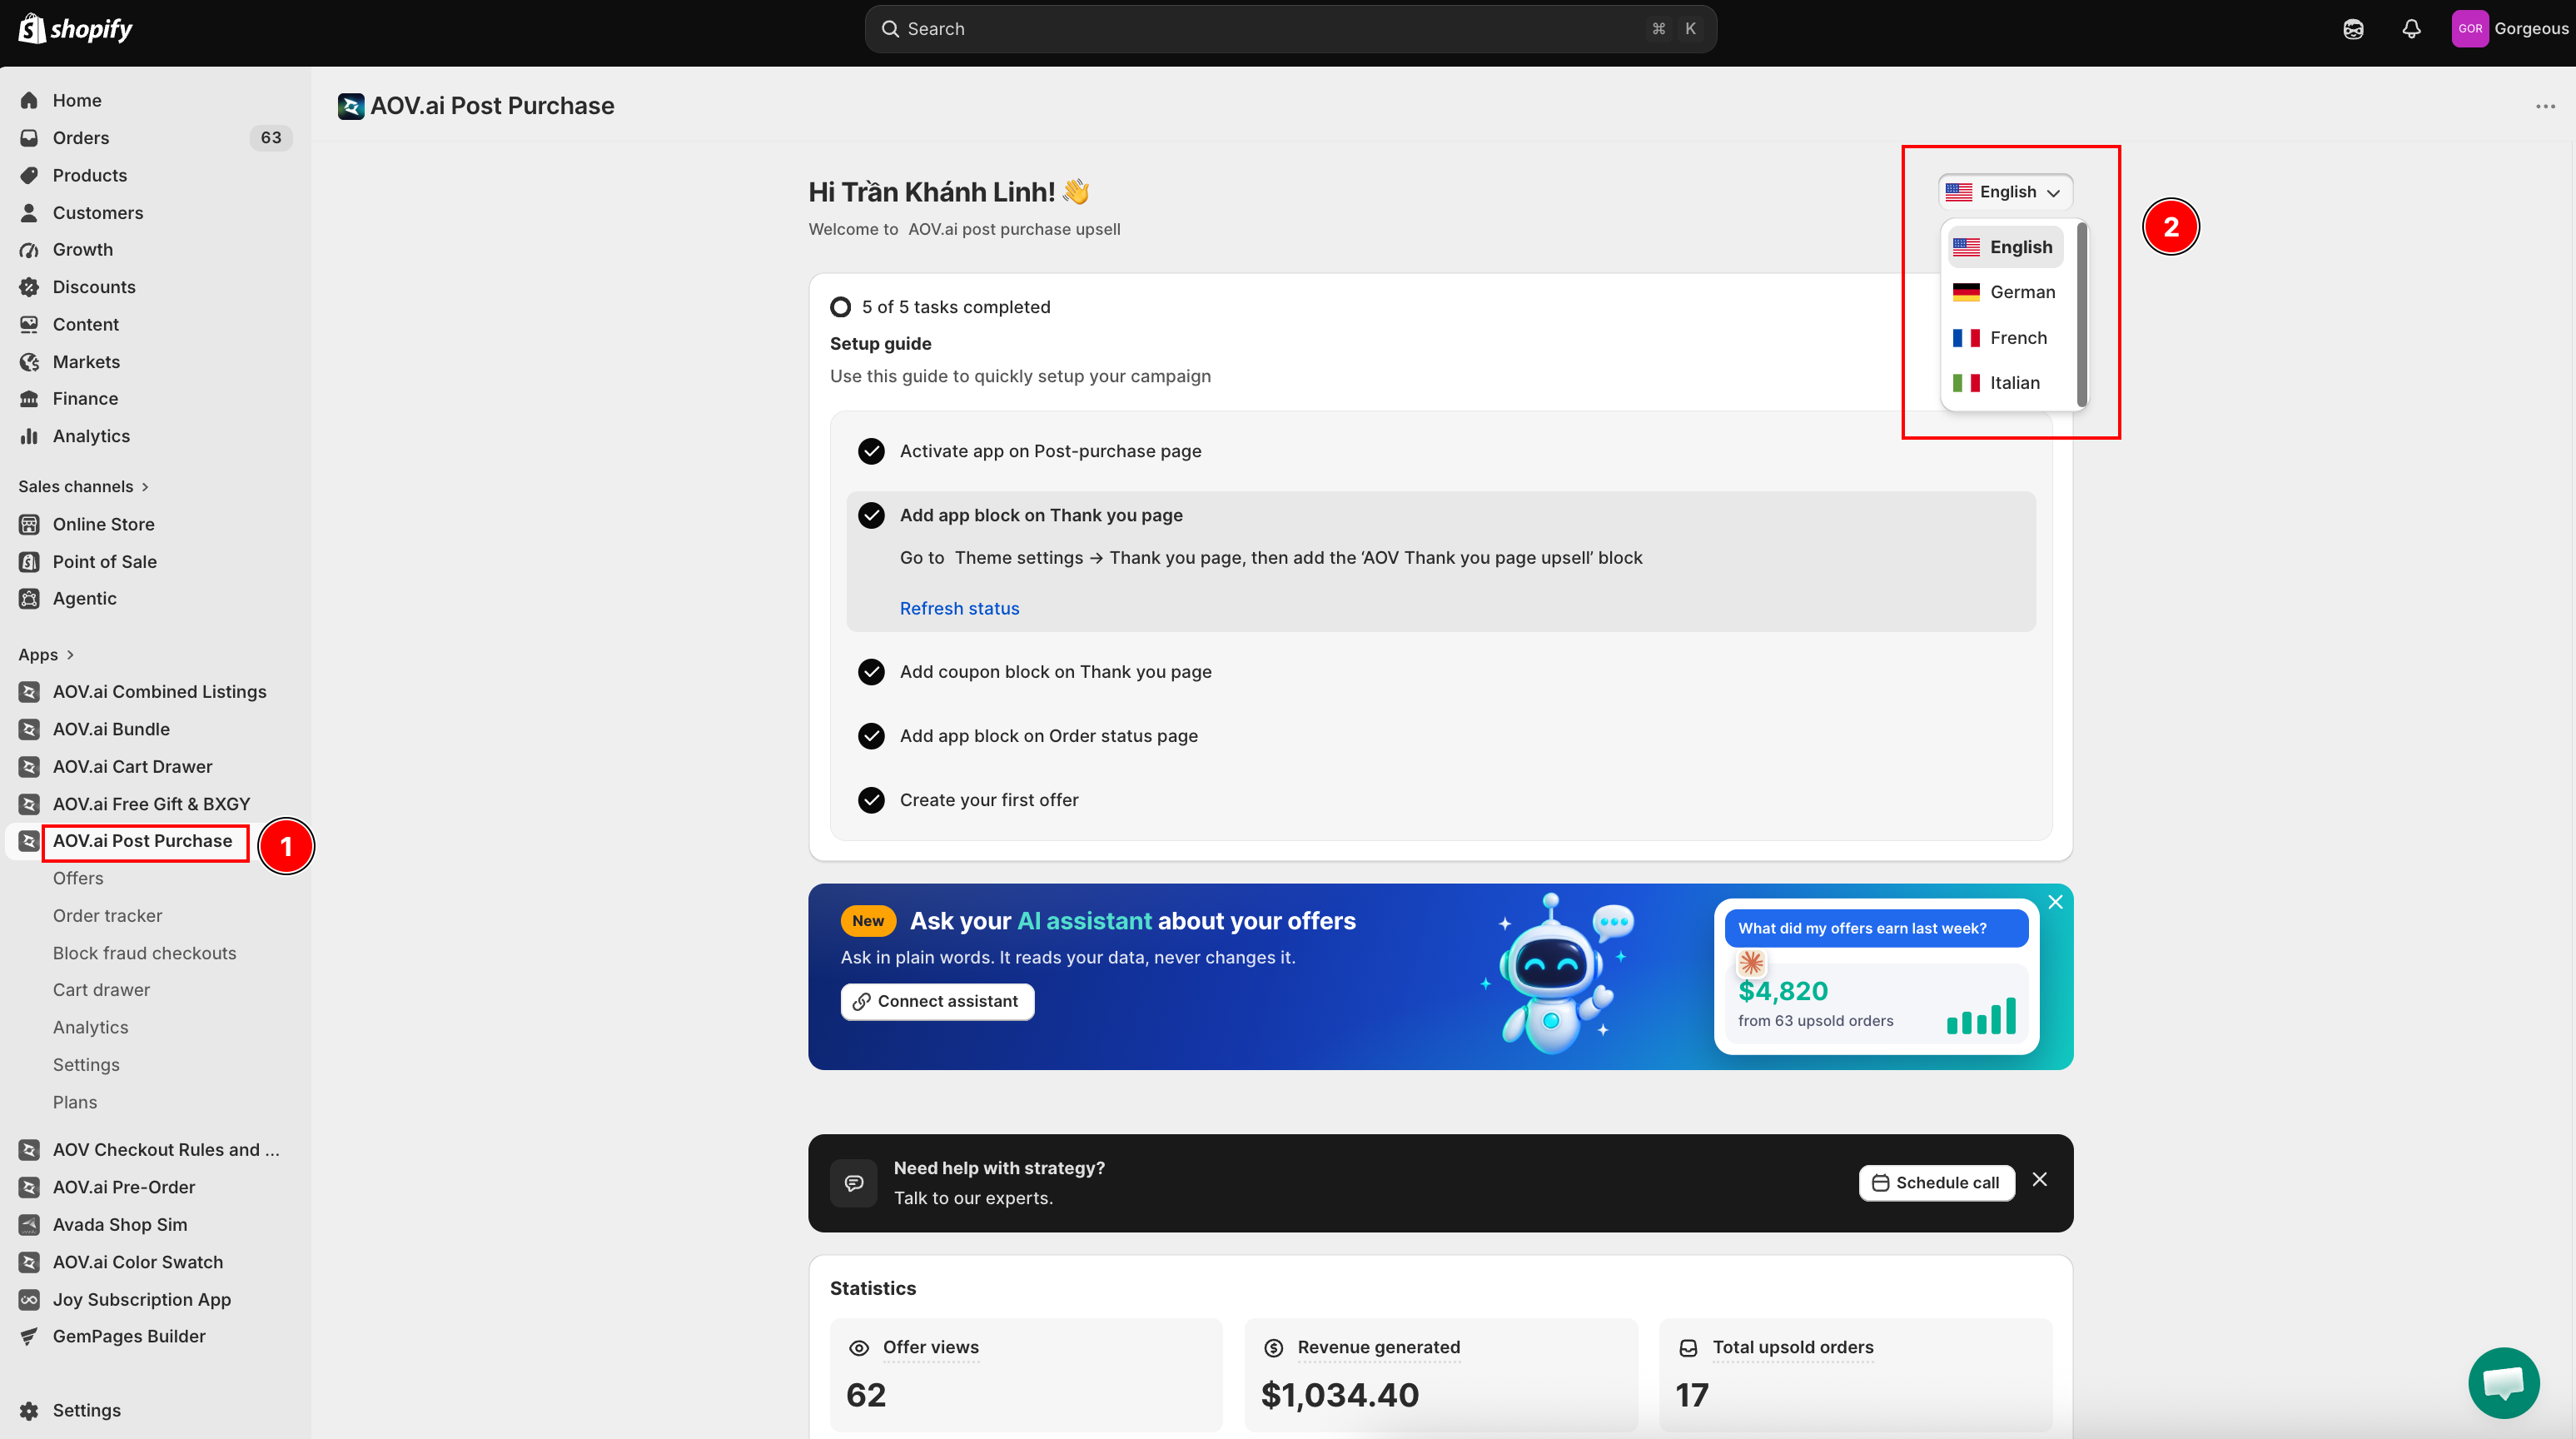Close the AI assistant banner
Screen dimensions: 2576x1439
pyautogui.click(x=2055, y=902)
